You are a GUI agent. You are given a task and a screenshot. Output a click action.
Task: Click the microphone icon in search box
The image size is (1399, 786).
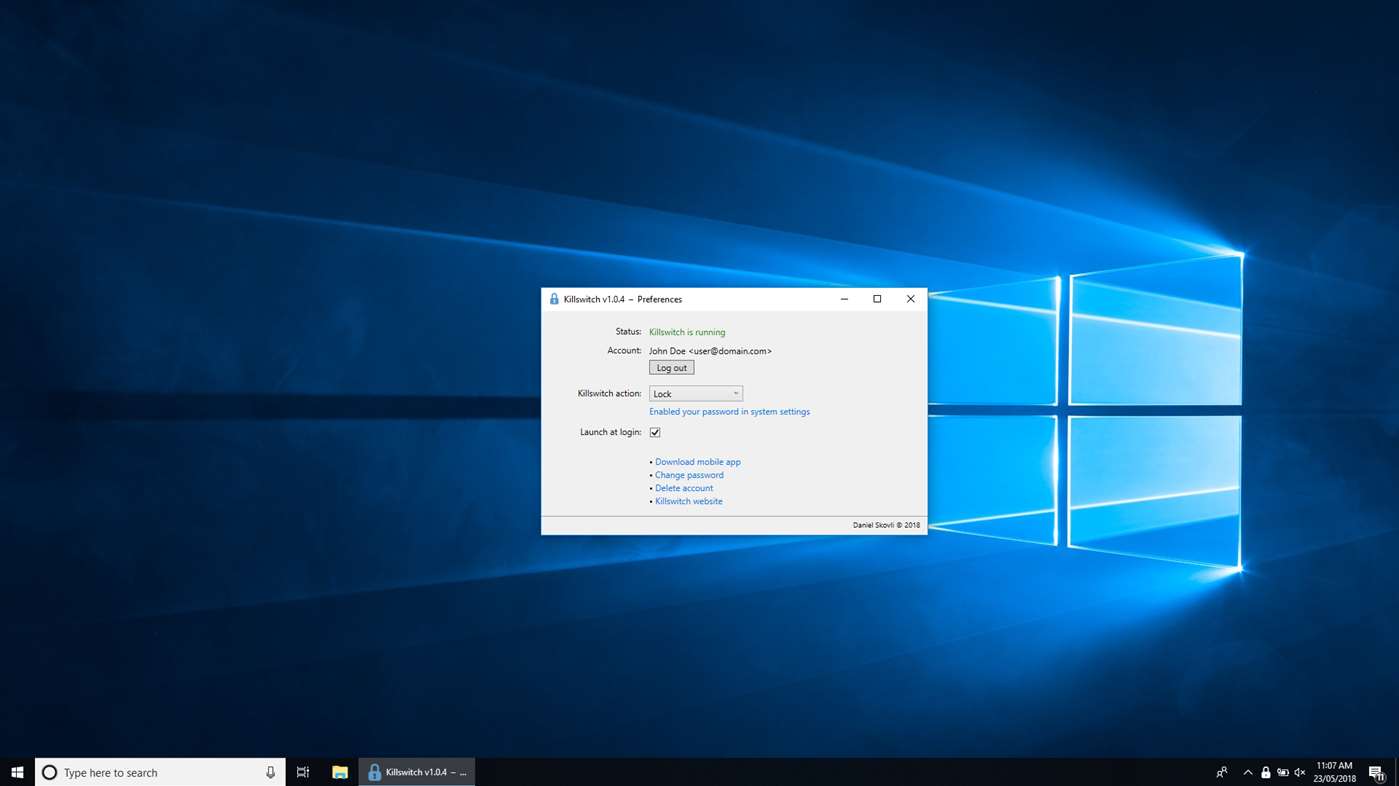(x=270, y=773)
